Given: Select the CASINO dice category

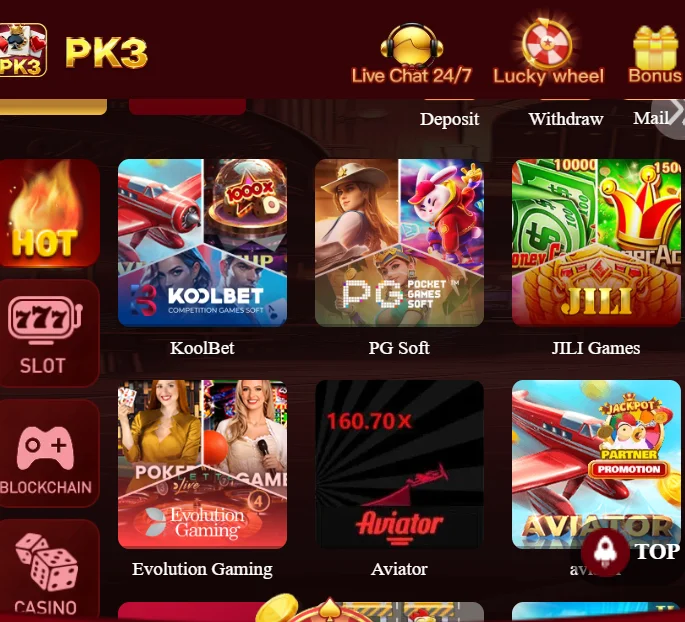Looking at the screenshot, I should (x=49, y=570).
